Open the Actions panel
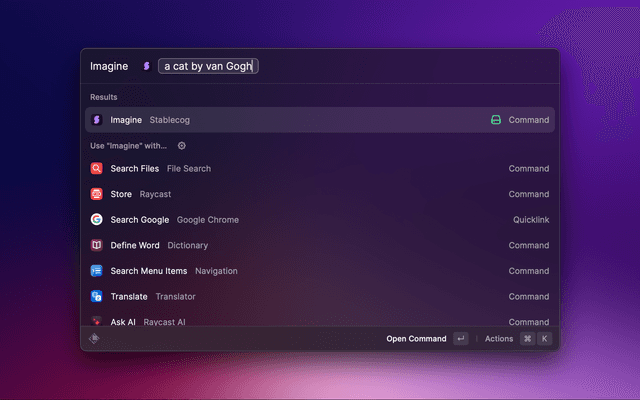Viewport: 640px width, 400px height. pos(499,339)
